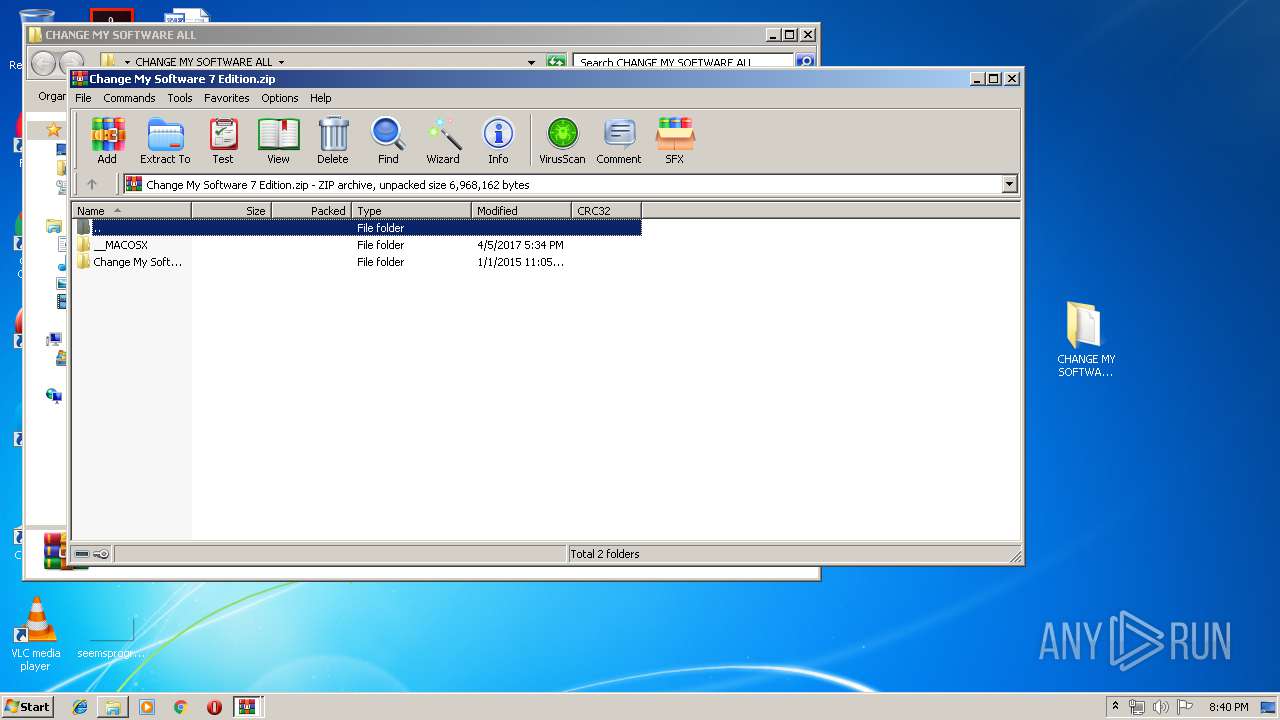Viewport: 1280px width, 720px height.
Task: Click the Delete trash bin icon
Action: 333,141
